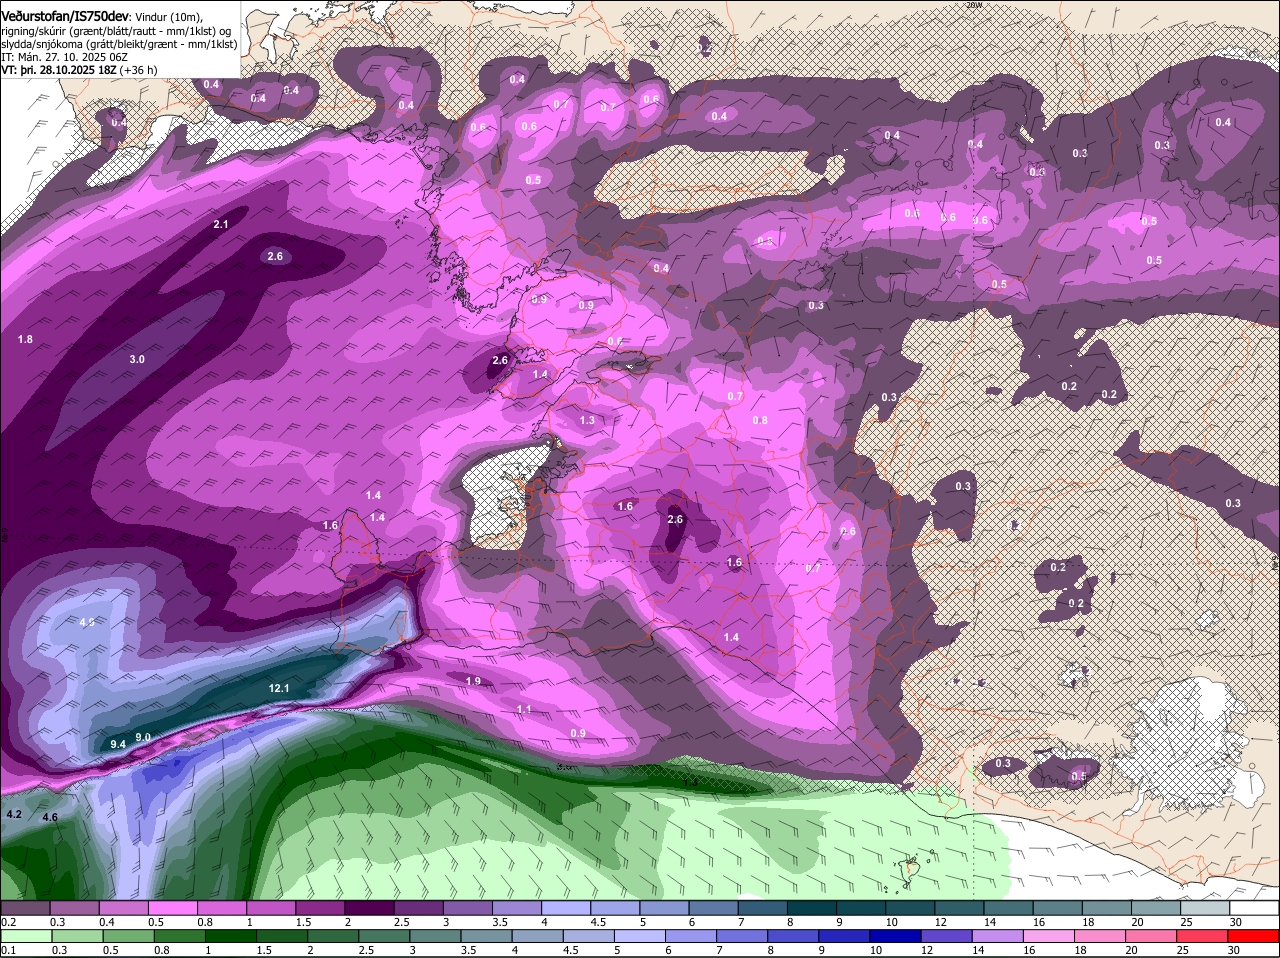This screenshot has width=1280, height=958.
Task: Click the 0.1 label in the rain legend
Action: point(9,950)
